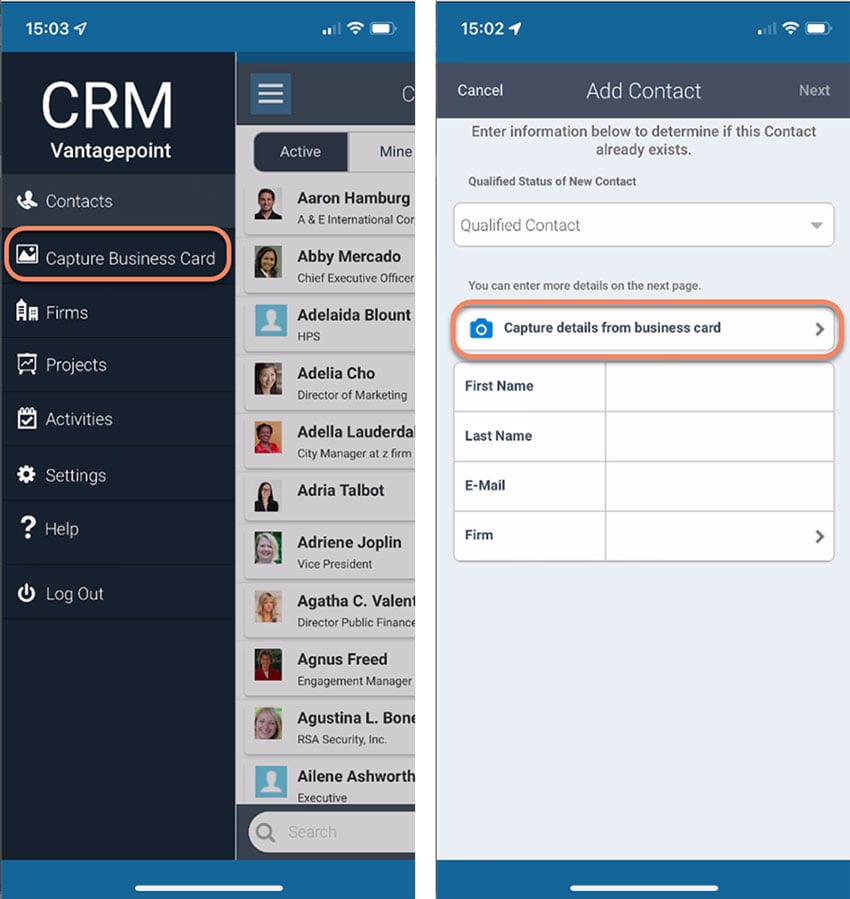Select the Adriene Joplin contact name
The image size is (850, 899).
point(349,542)
